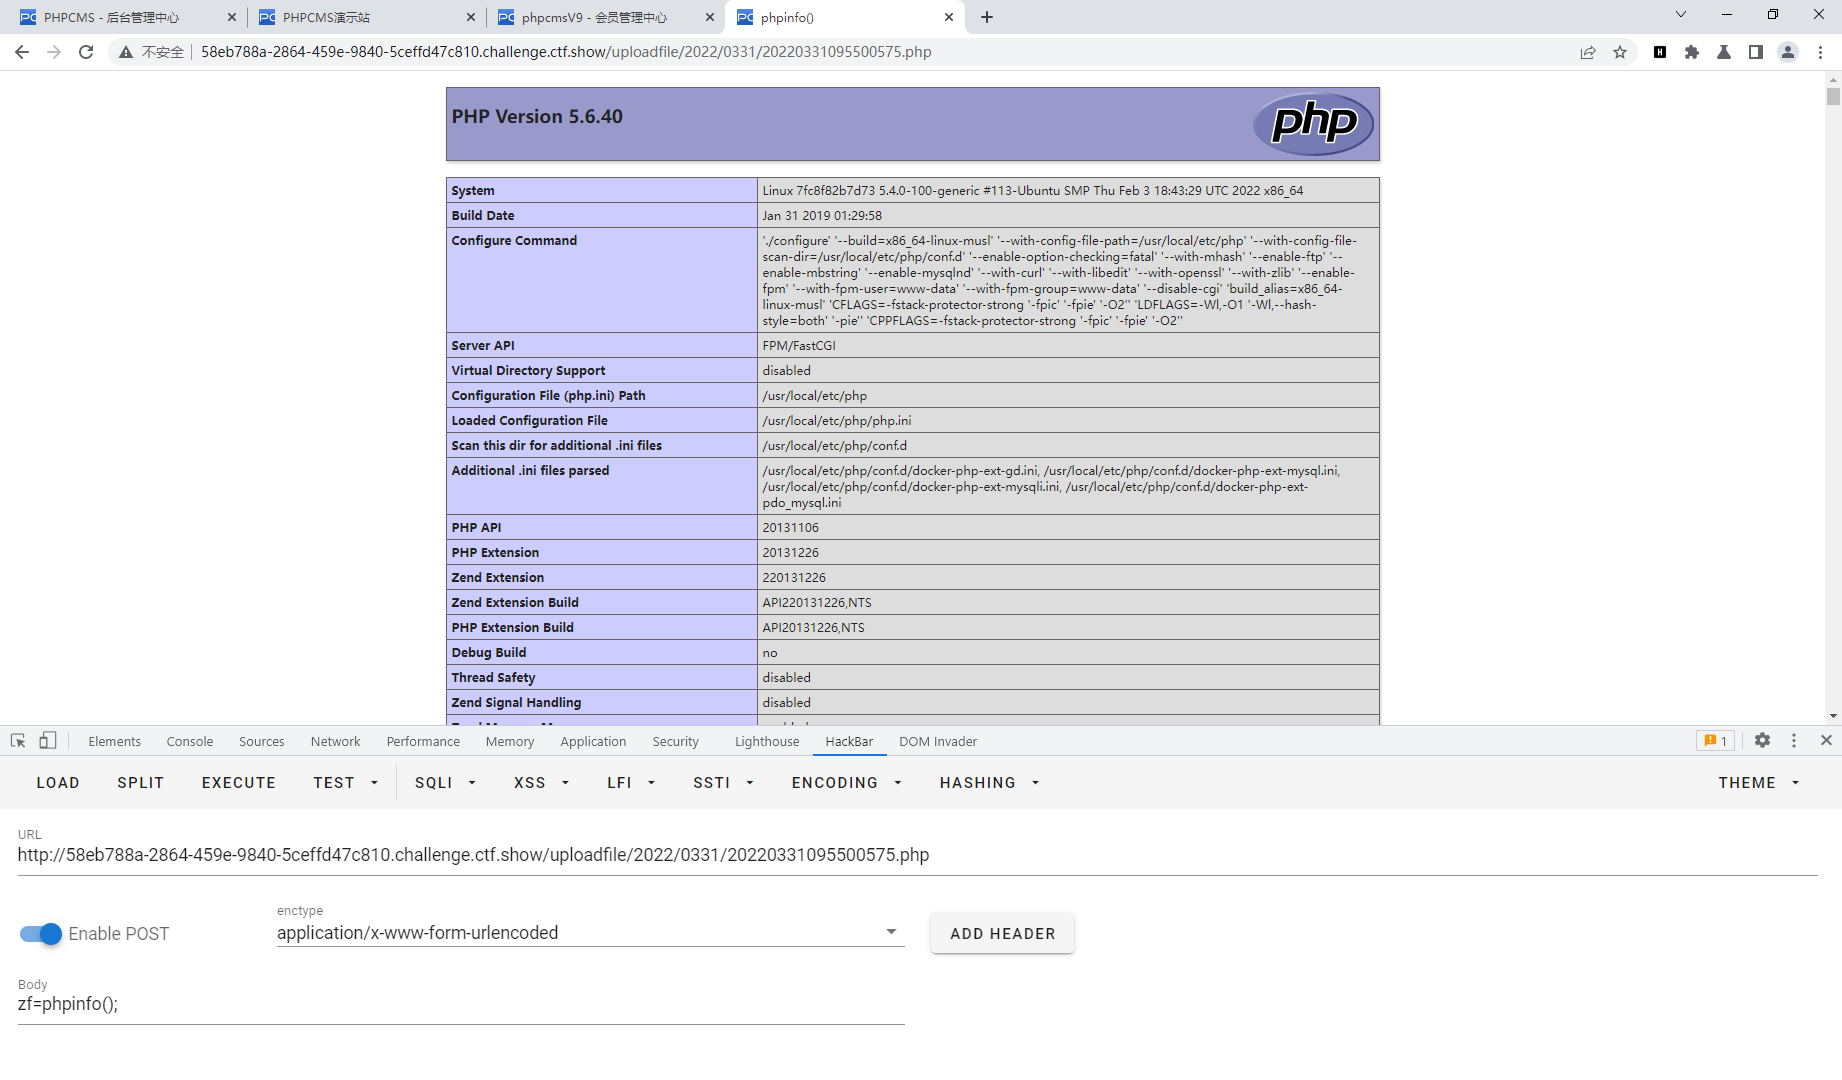Open DevTools settings gear
This screenshot has width=1842, height=1080.
point(1762,740)
